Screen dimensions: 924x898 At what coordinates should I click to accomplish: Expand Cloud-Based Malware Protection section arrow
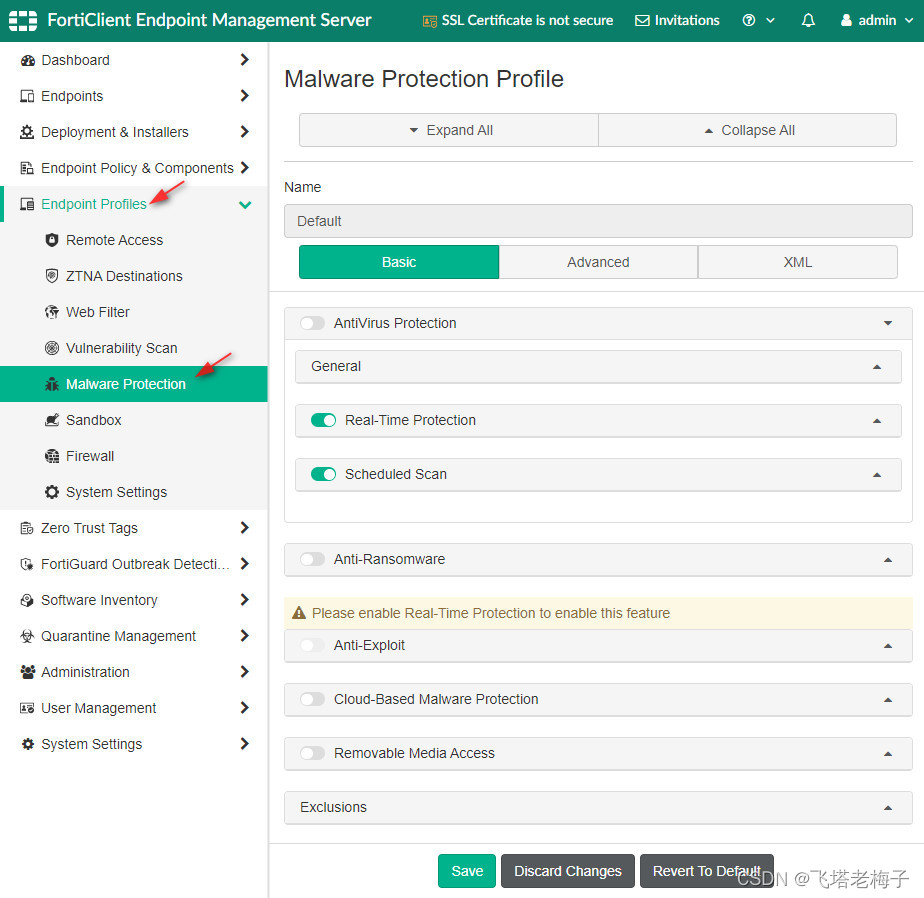coord(888,700)
